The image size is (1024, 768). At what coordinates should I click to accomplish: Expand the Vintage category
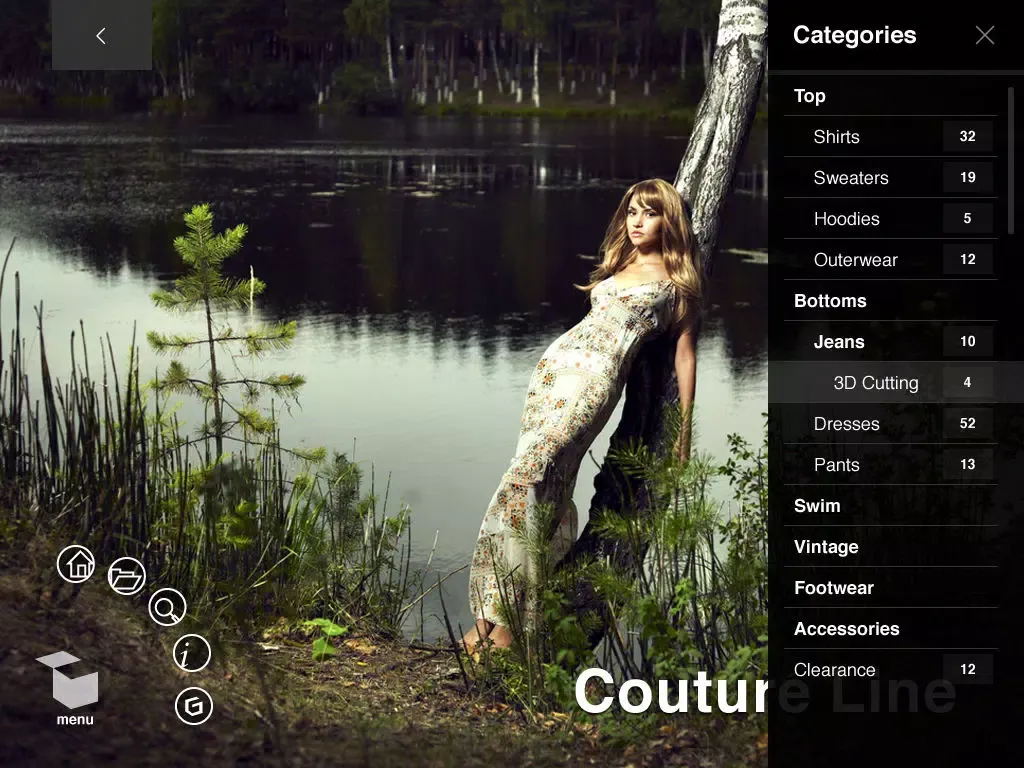(891, 547)
